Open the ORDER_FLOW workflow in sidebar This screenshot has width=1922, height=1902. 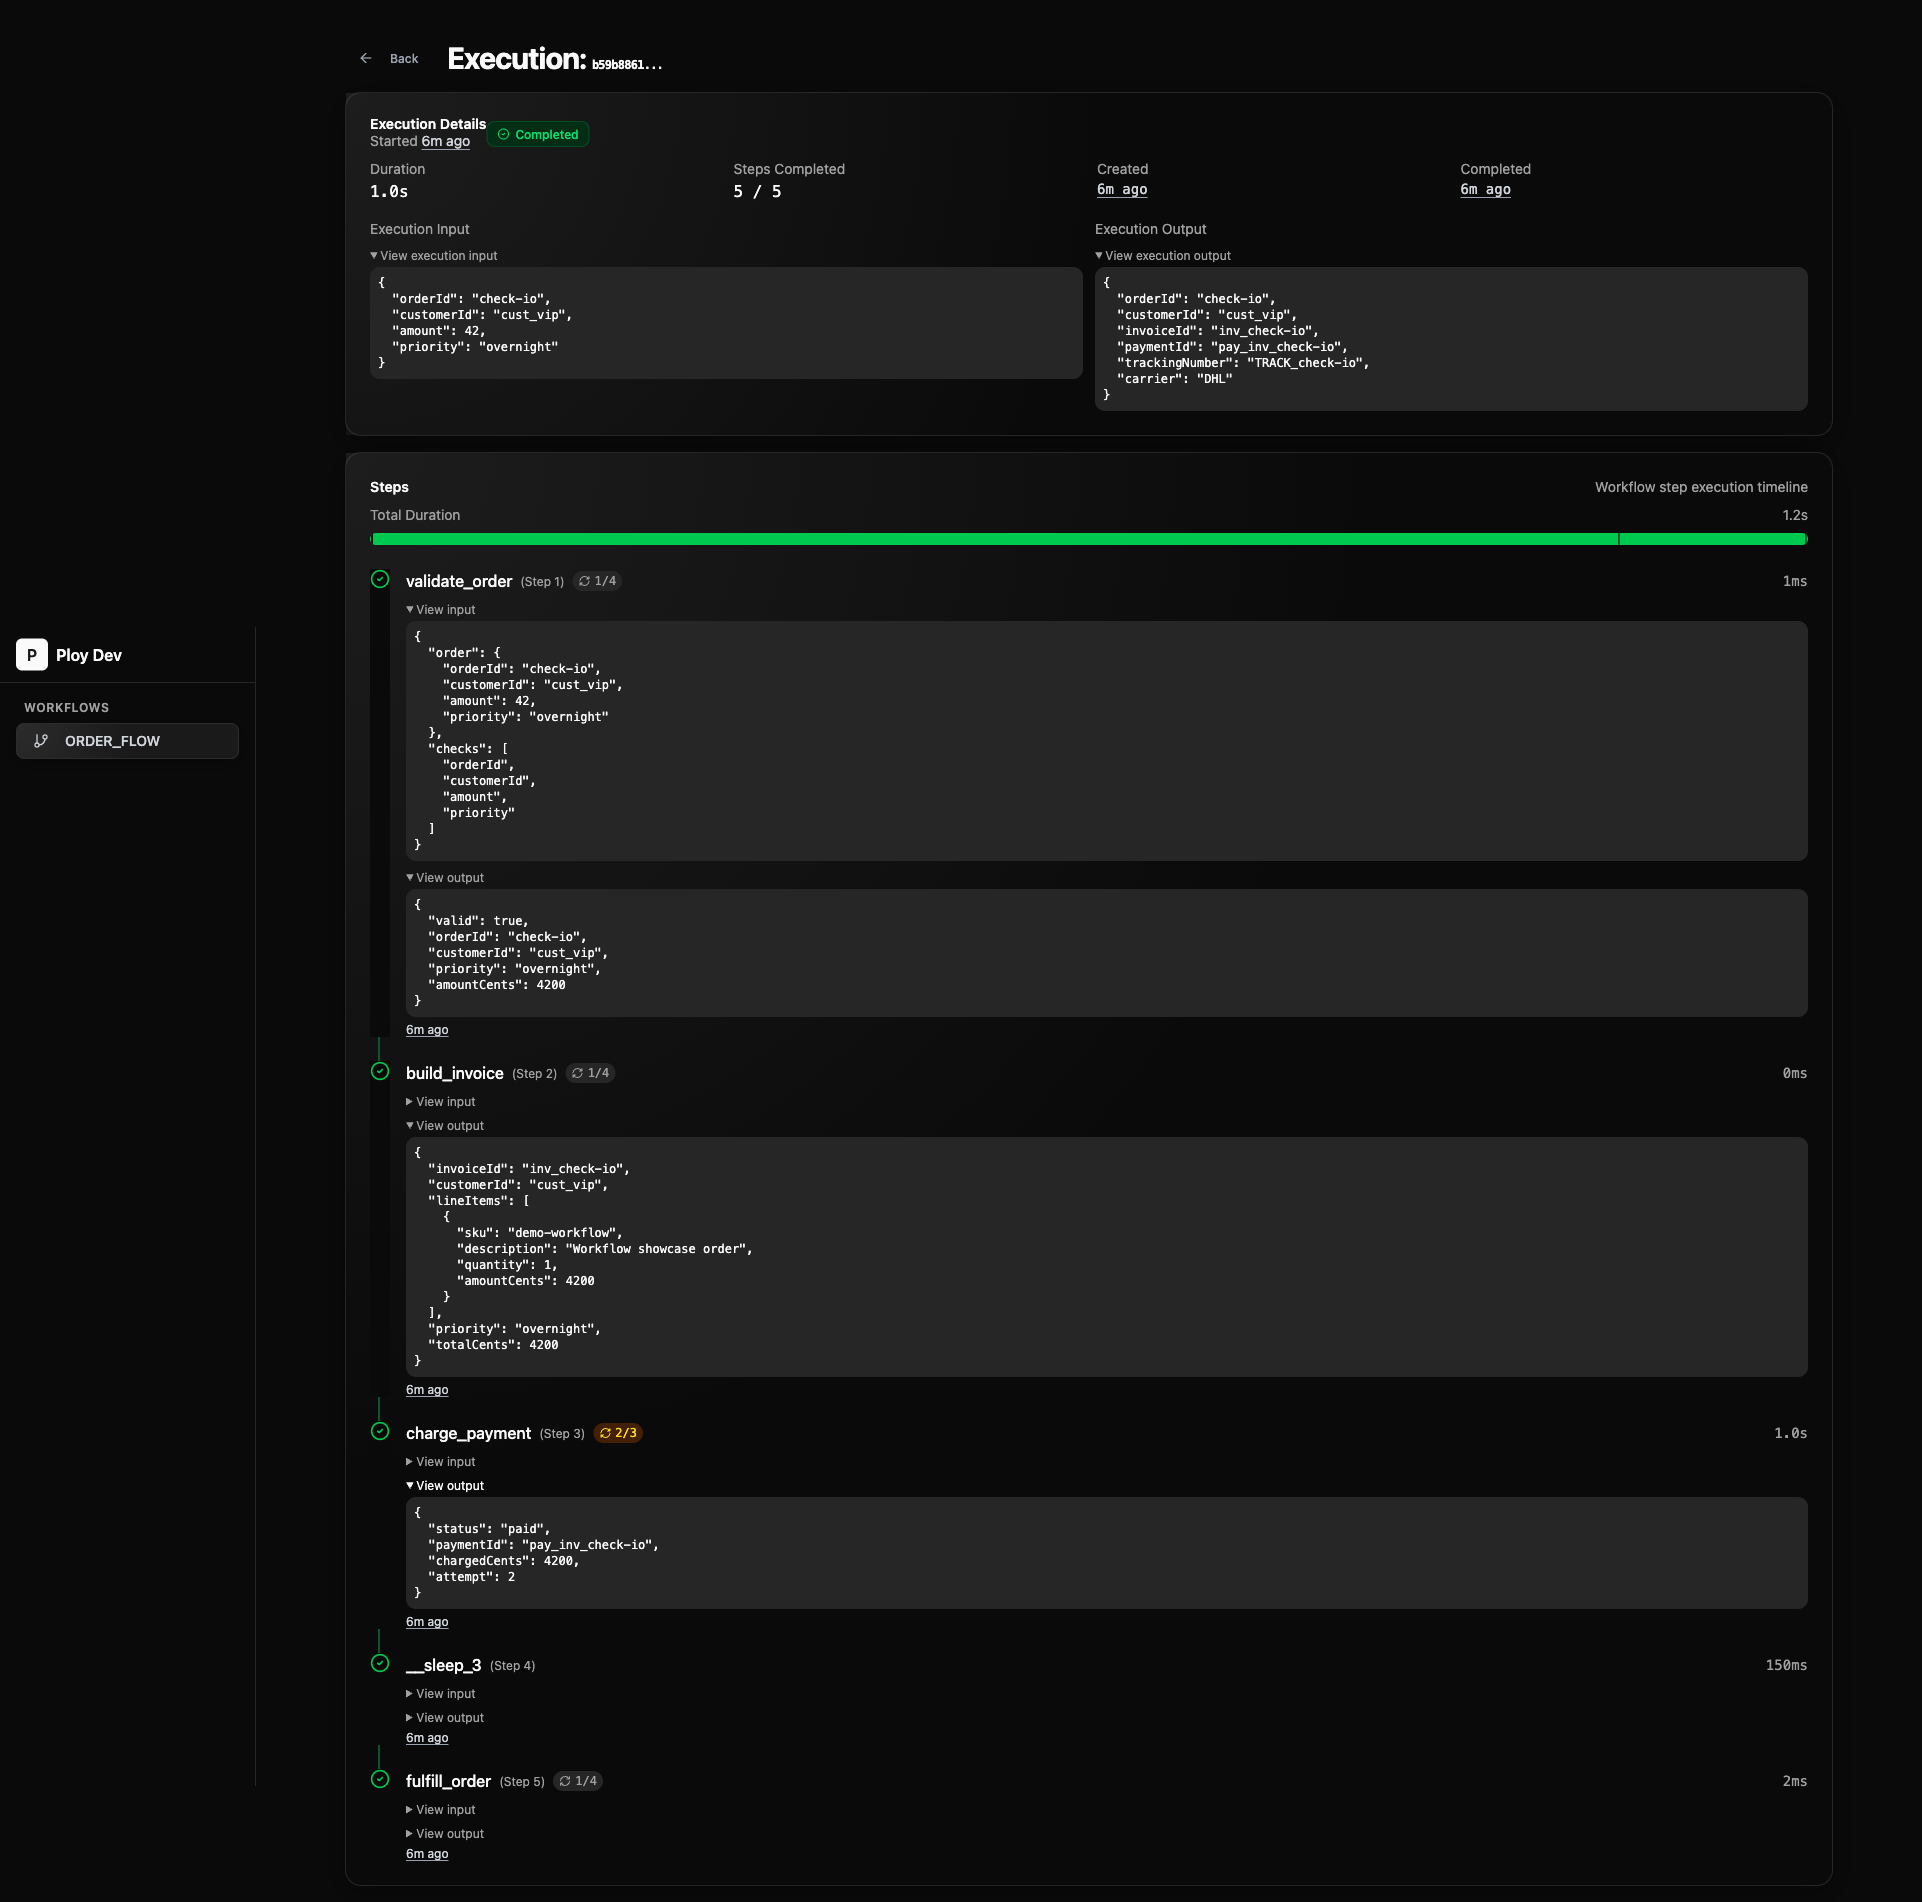tap(112, 741)
